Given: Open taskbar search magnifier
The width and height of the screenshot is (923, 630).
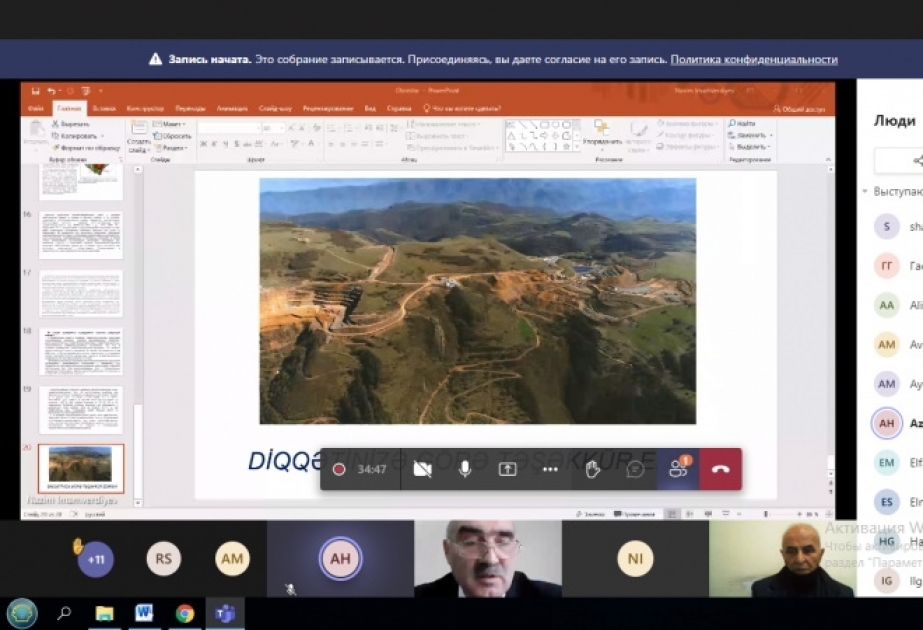Looking at the screenshot, I should [64, 613].
